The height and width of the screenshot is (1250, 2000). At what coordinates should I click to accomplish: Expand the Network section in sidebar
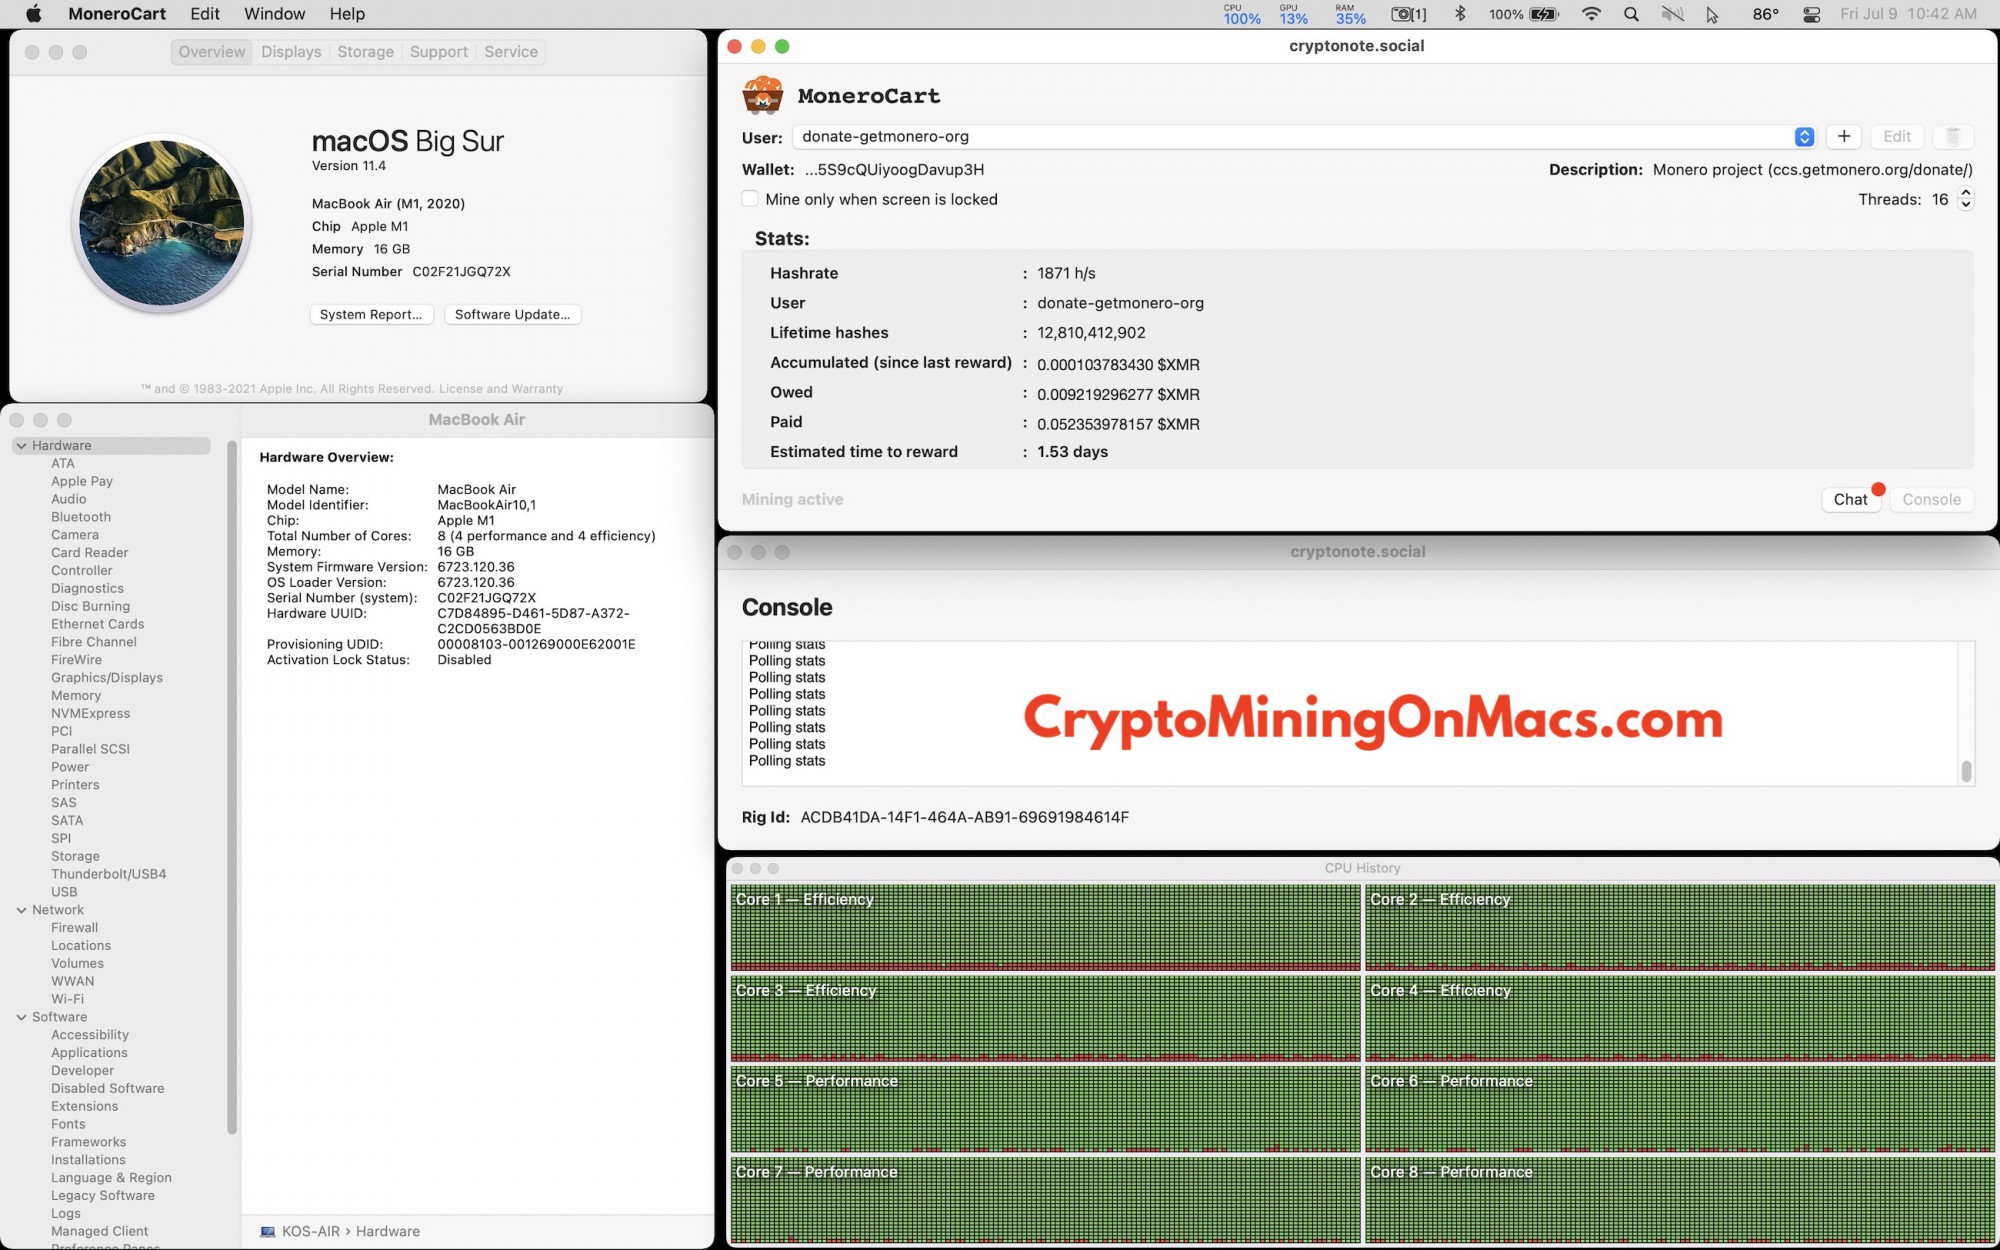pyautogui.click(x=20, y=909)
